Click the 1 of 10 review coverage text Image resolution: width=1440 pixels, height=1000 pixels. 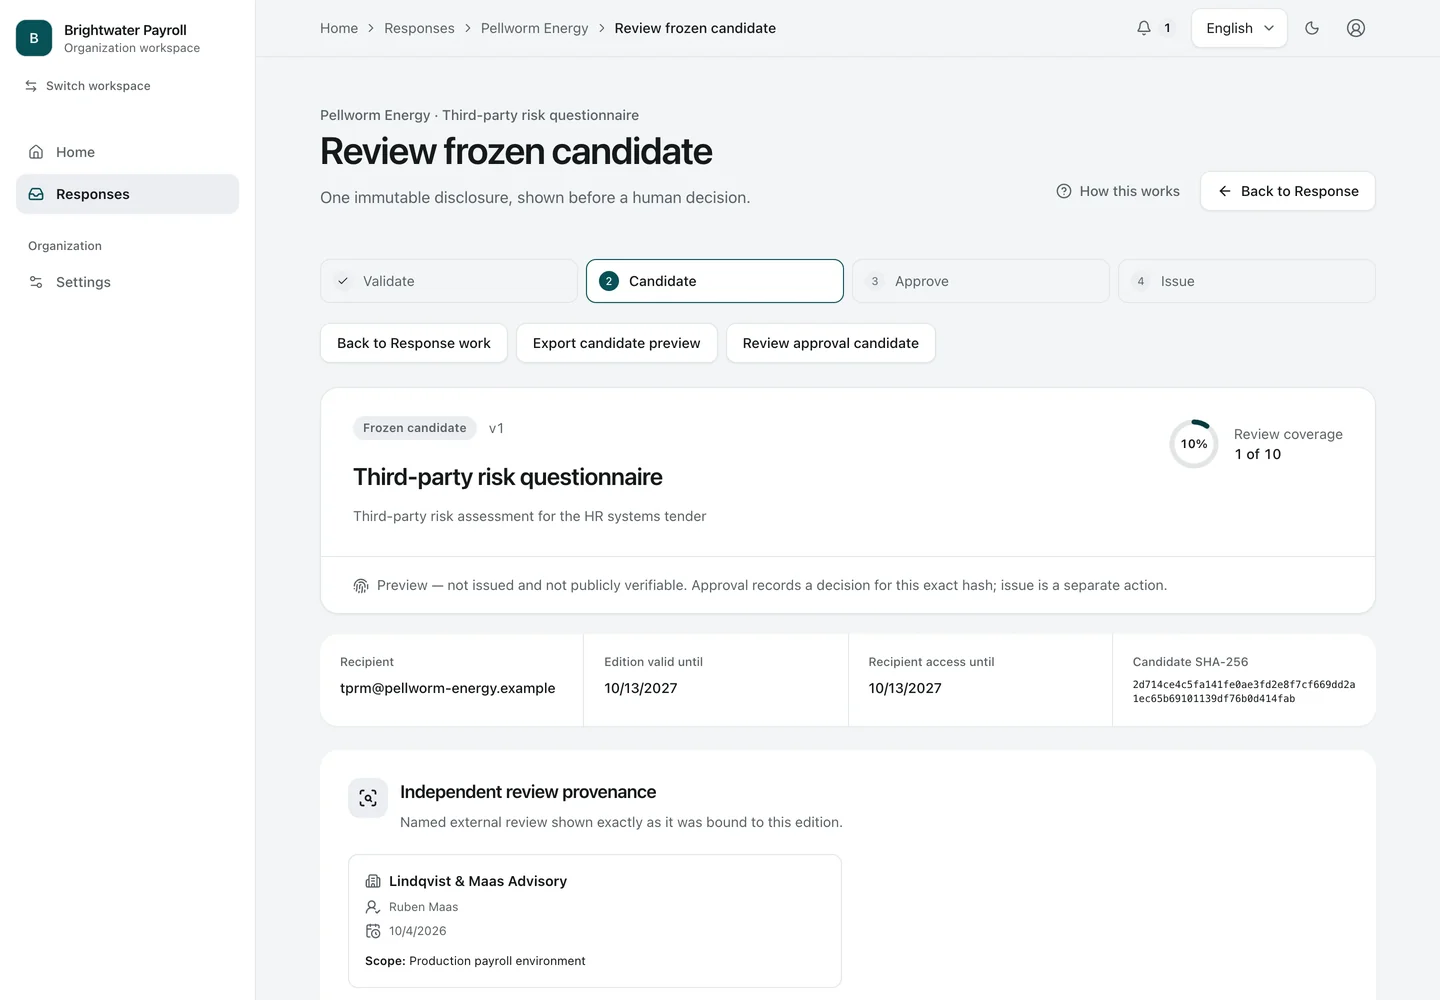coord(1257,454)
